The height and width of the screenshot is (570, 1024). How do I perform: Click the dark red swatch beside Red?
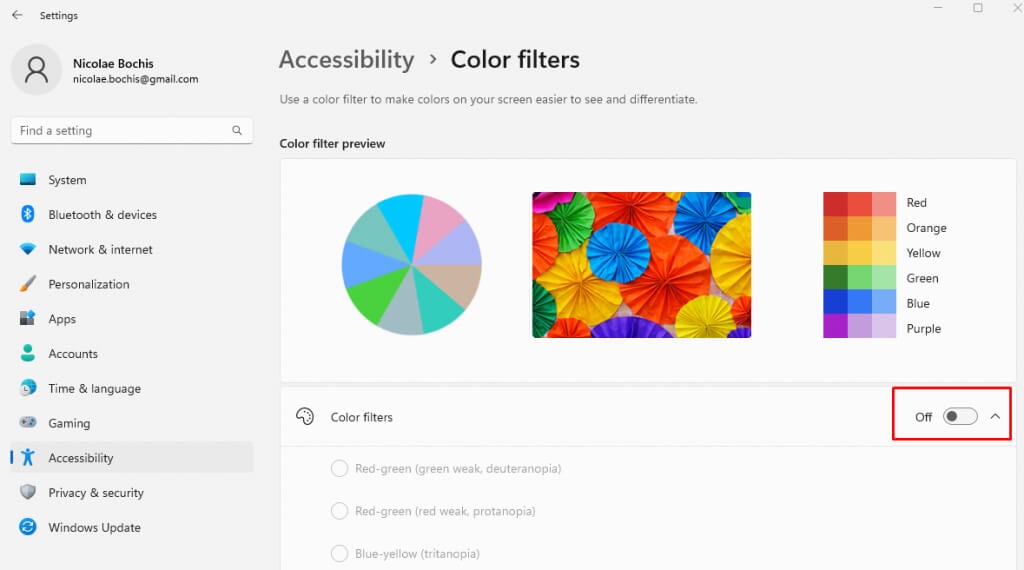835,203
